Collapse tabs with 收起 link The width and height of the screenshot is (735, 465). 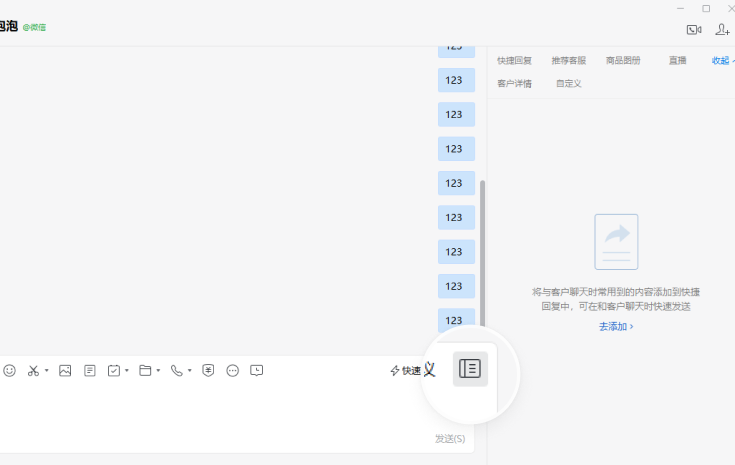click(x=721, y=61)
